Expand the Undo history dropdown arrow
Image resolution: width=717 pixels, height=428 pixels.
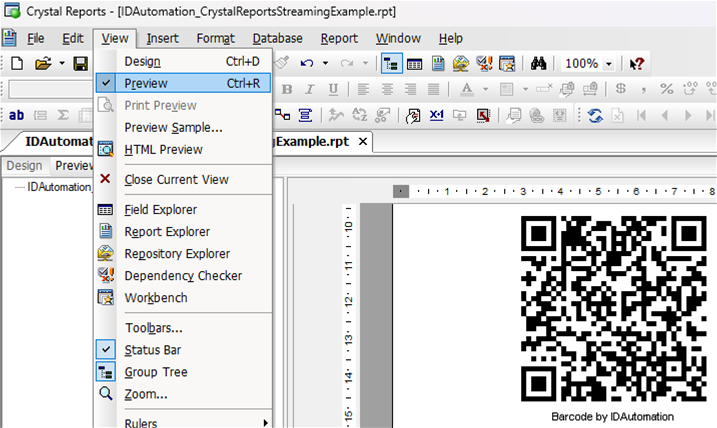coord(325,63)
